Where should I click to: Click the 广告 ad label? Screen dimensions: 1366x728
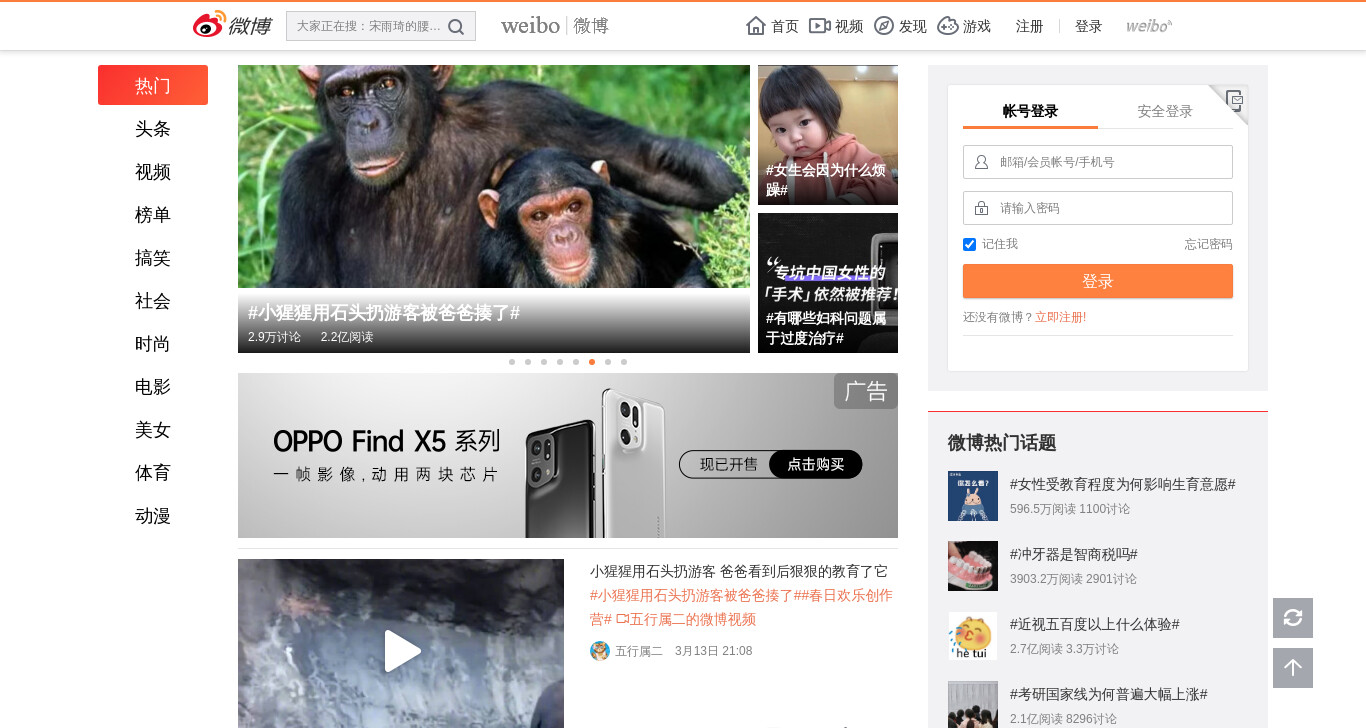click(865, 391)
